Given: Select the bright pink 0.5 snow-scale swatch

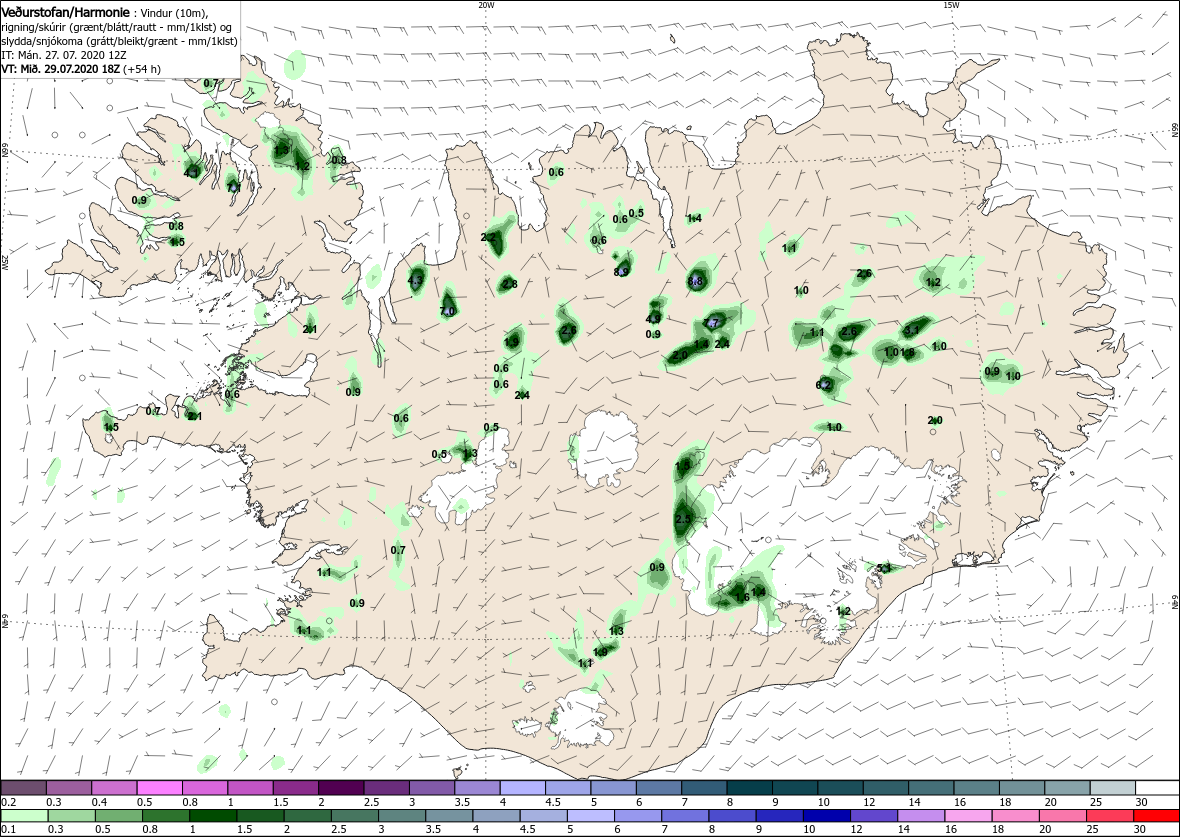Looking at the screenshot, I should click(160, 788).
